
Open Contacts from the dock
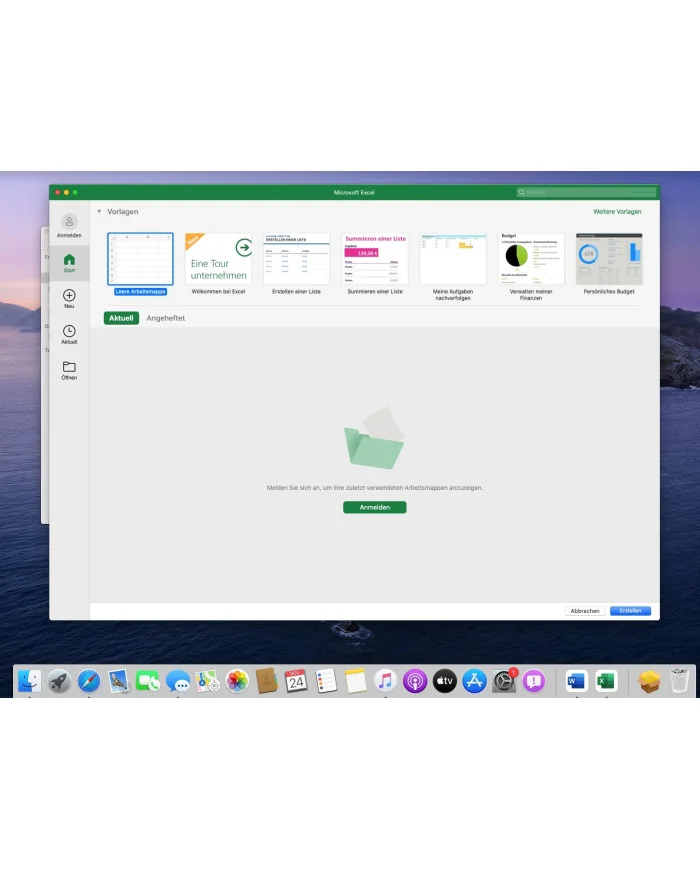click(267, 681)
